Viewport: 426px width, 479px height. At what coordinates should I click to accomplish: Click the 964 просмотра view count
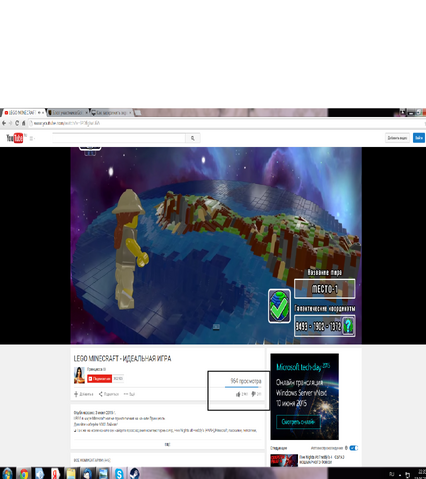pyautogui.click(x=246, y=381)
